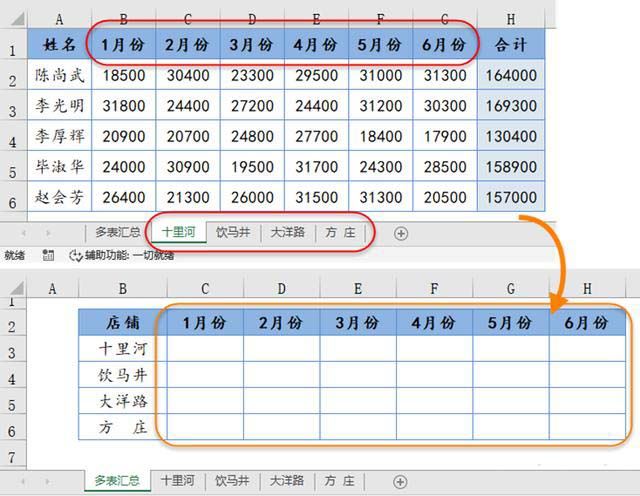Click the cell containing 26000
The image size is (640, 496).
click(x=252, y=197)
